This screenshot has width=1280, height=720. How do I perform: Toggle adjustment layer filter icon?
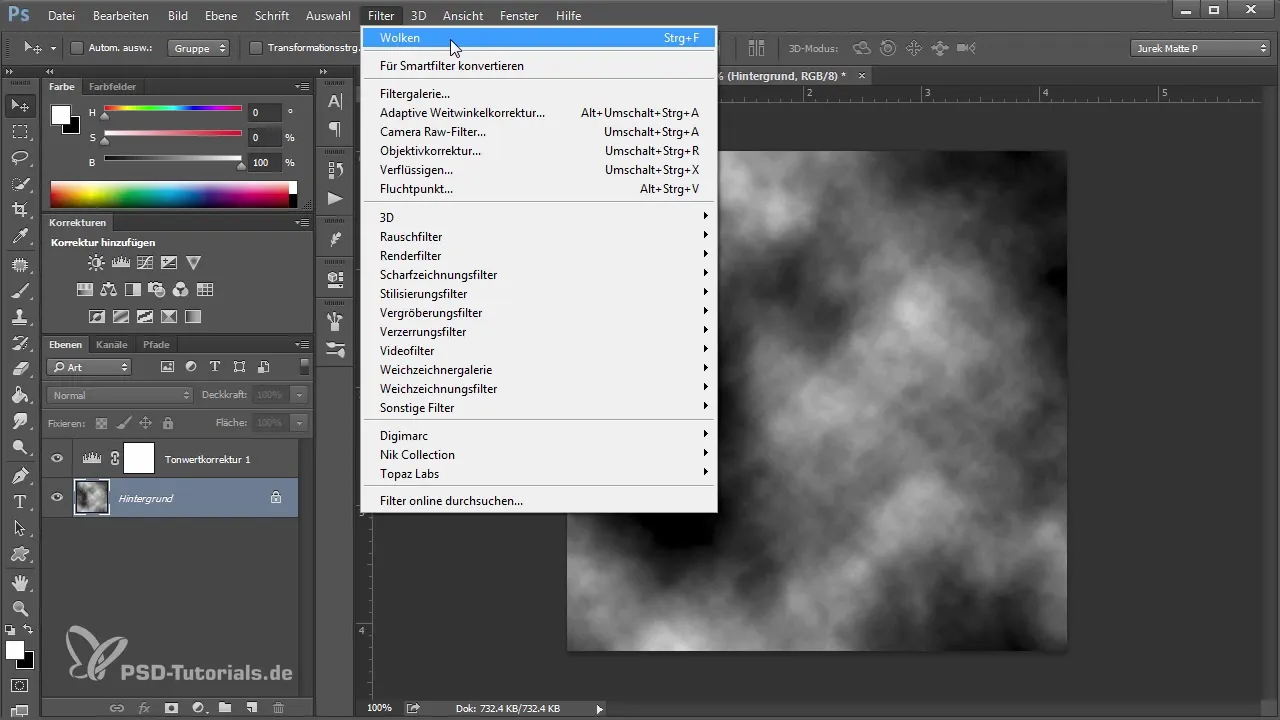191,367
